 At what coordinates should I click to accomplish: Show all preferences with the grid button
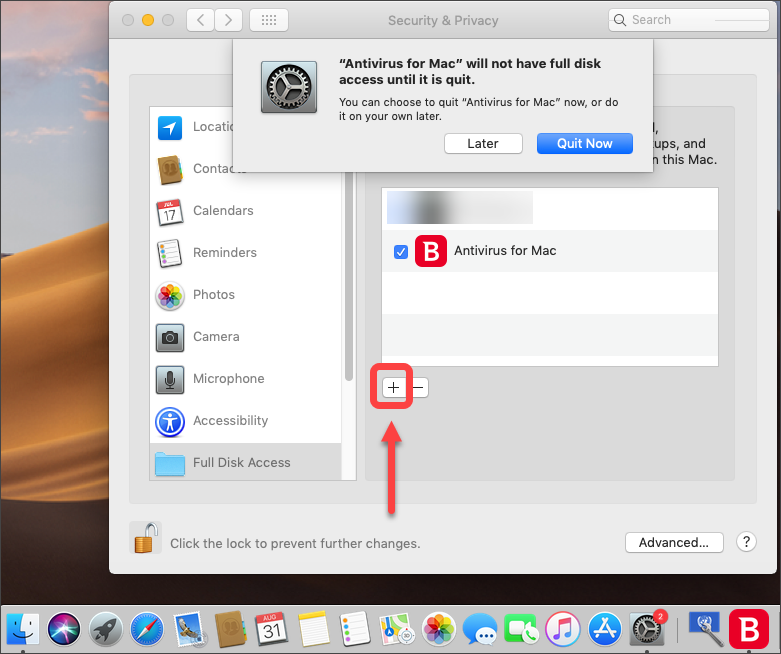click(269, 20)
